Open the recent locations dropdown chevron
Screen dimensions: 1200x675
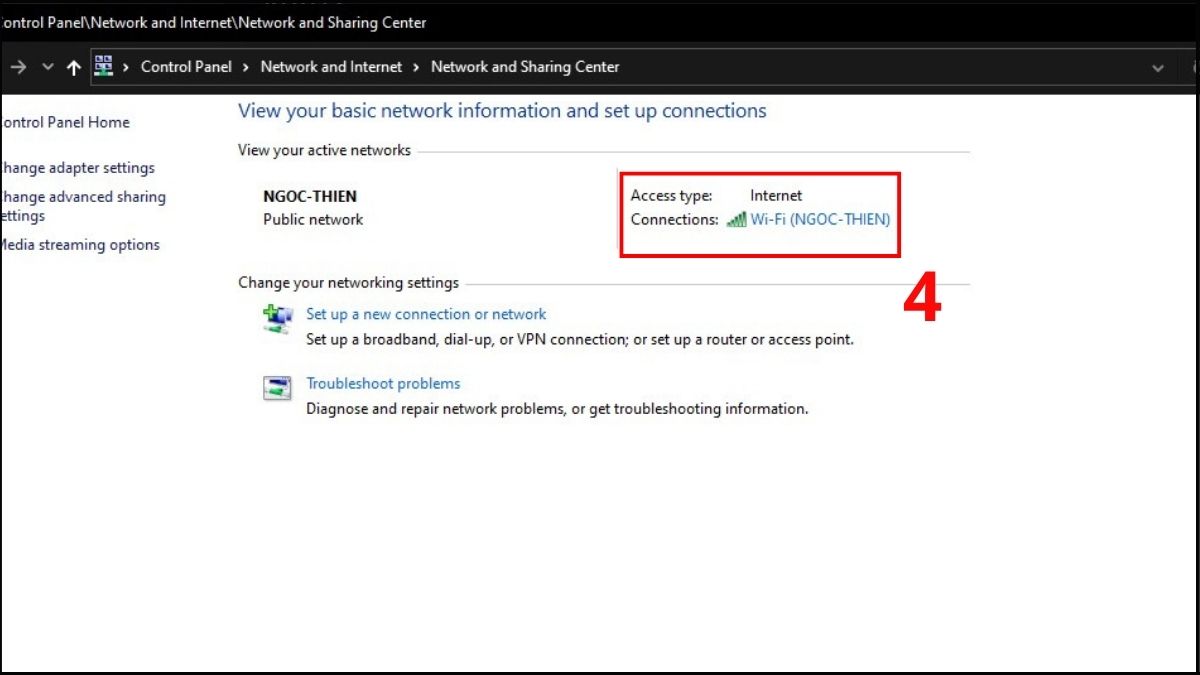pyautogui.click(x=46, y=66)
